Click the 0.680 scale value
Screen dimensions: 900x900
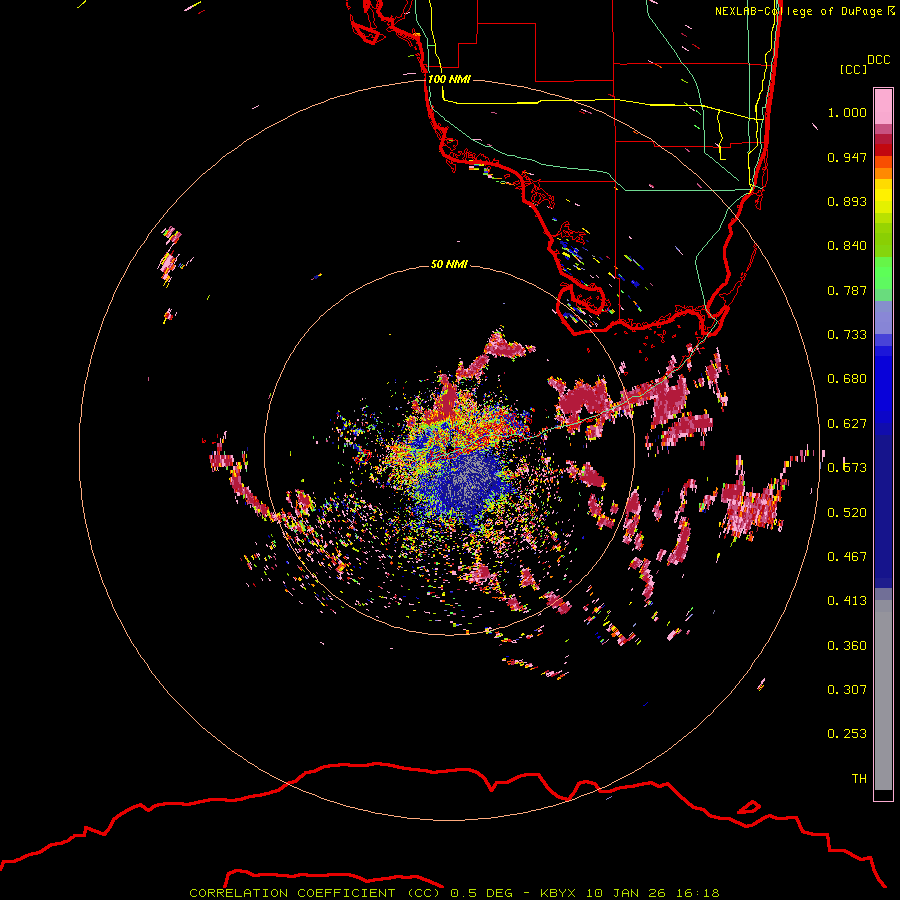coord(847,379)
